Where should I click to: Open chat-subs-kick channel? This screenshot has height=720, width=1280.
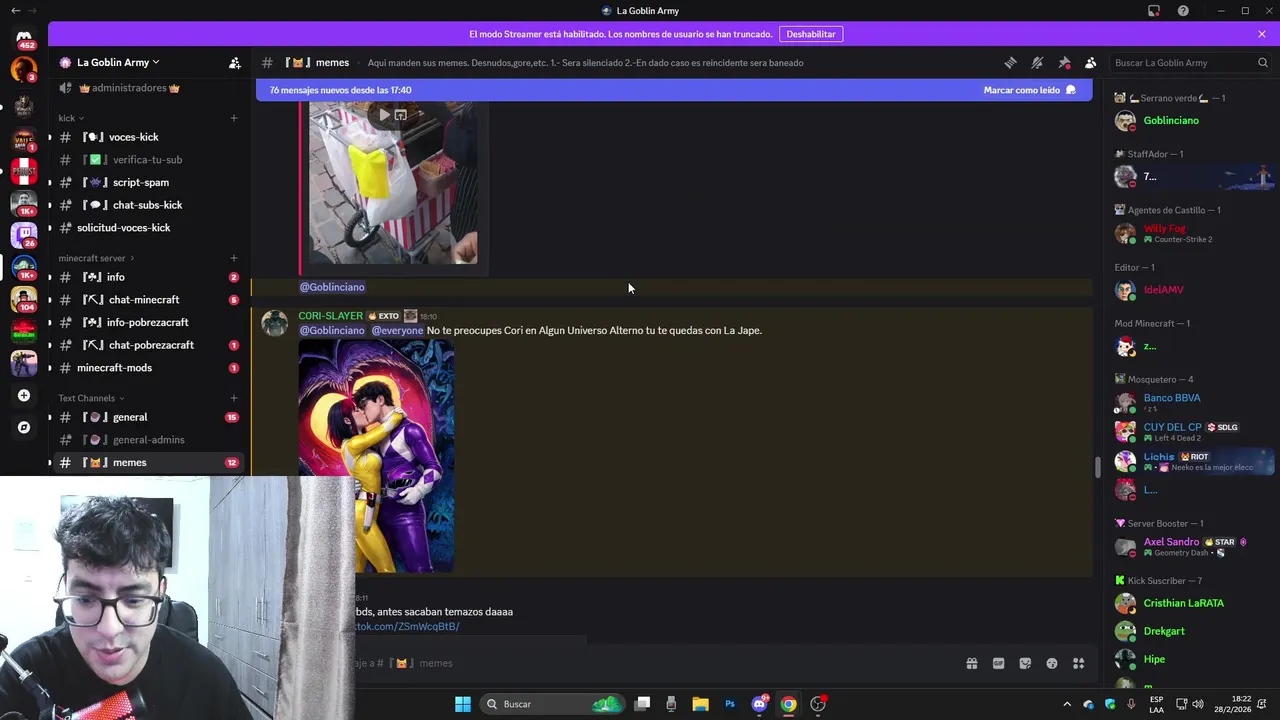click(148, 205)
